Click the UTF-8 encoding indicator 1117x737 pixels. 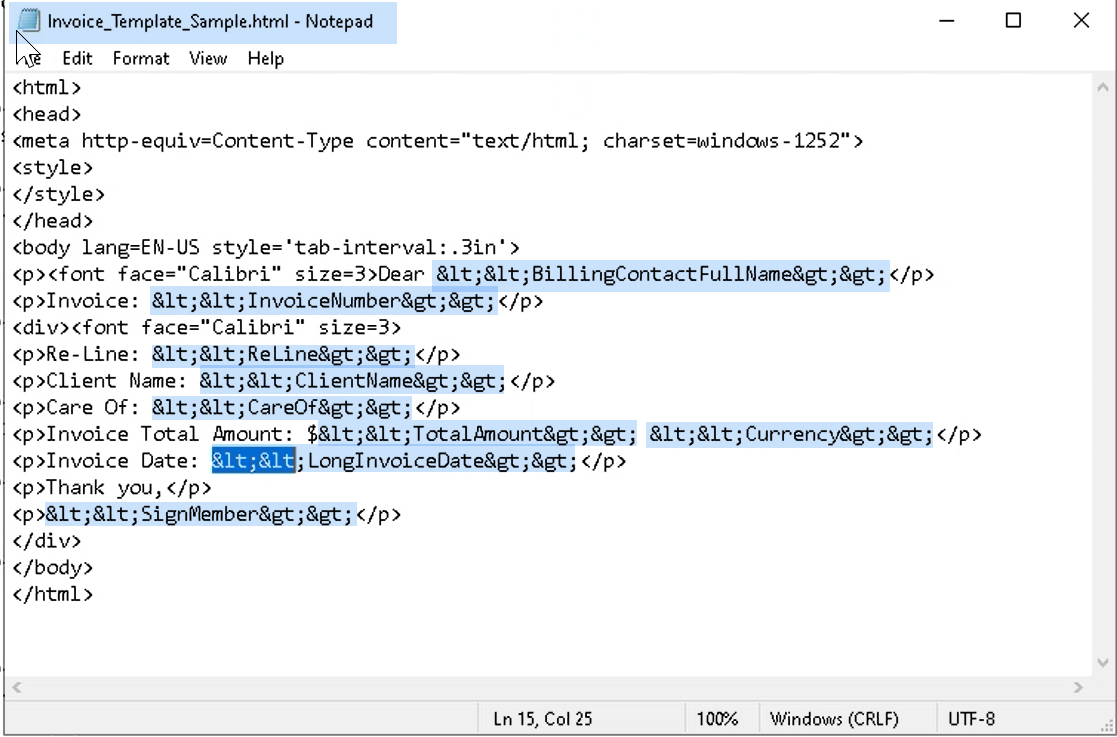[972, 718]
